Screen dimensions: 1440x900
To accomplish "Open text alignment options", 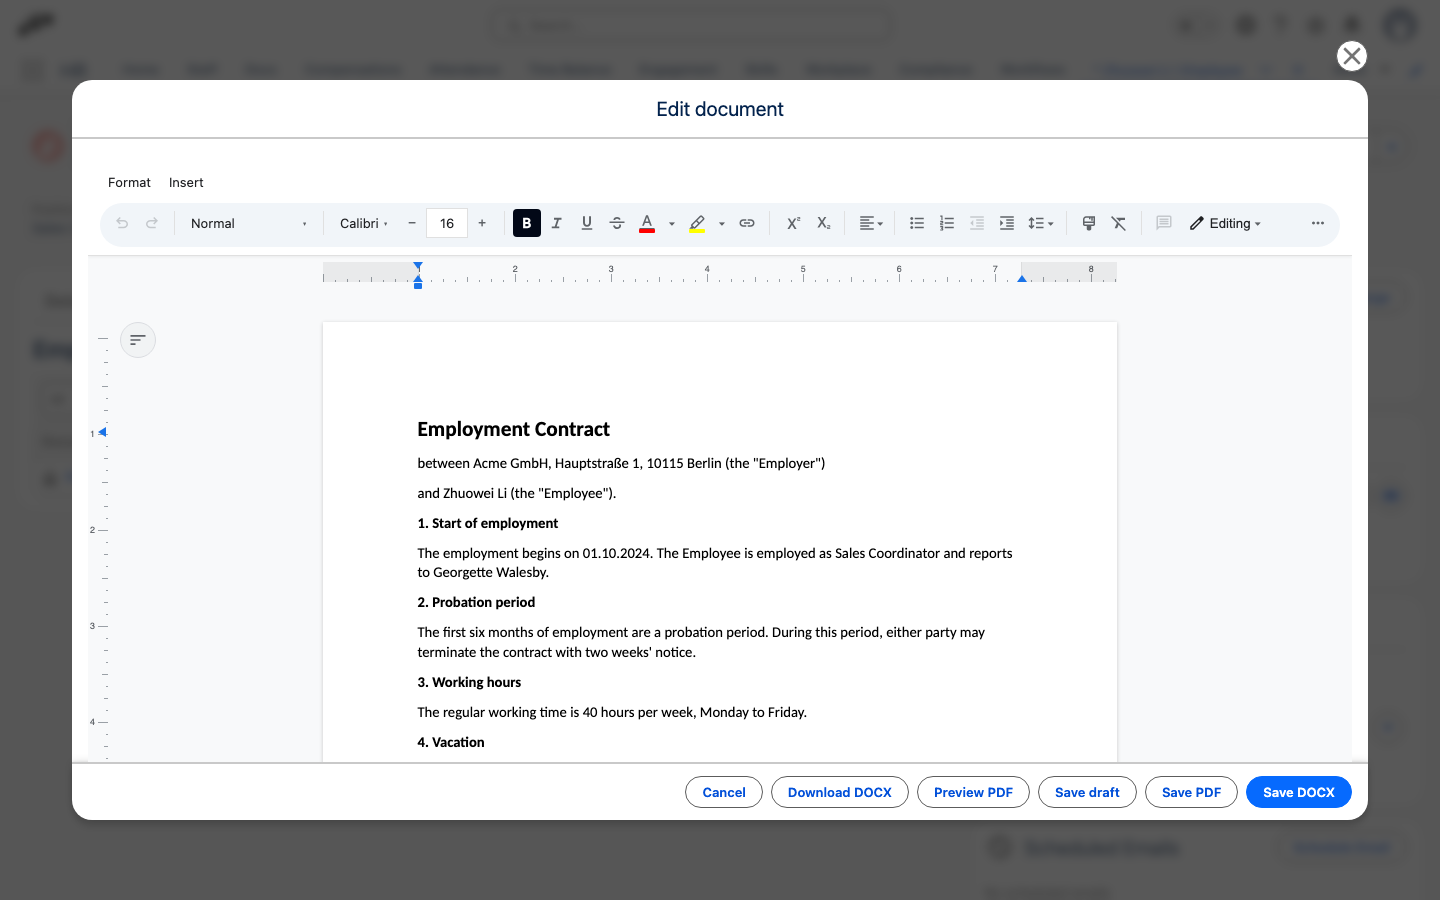I will tap(871, 223).
